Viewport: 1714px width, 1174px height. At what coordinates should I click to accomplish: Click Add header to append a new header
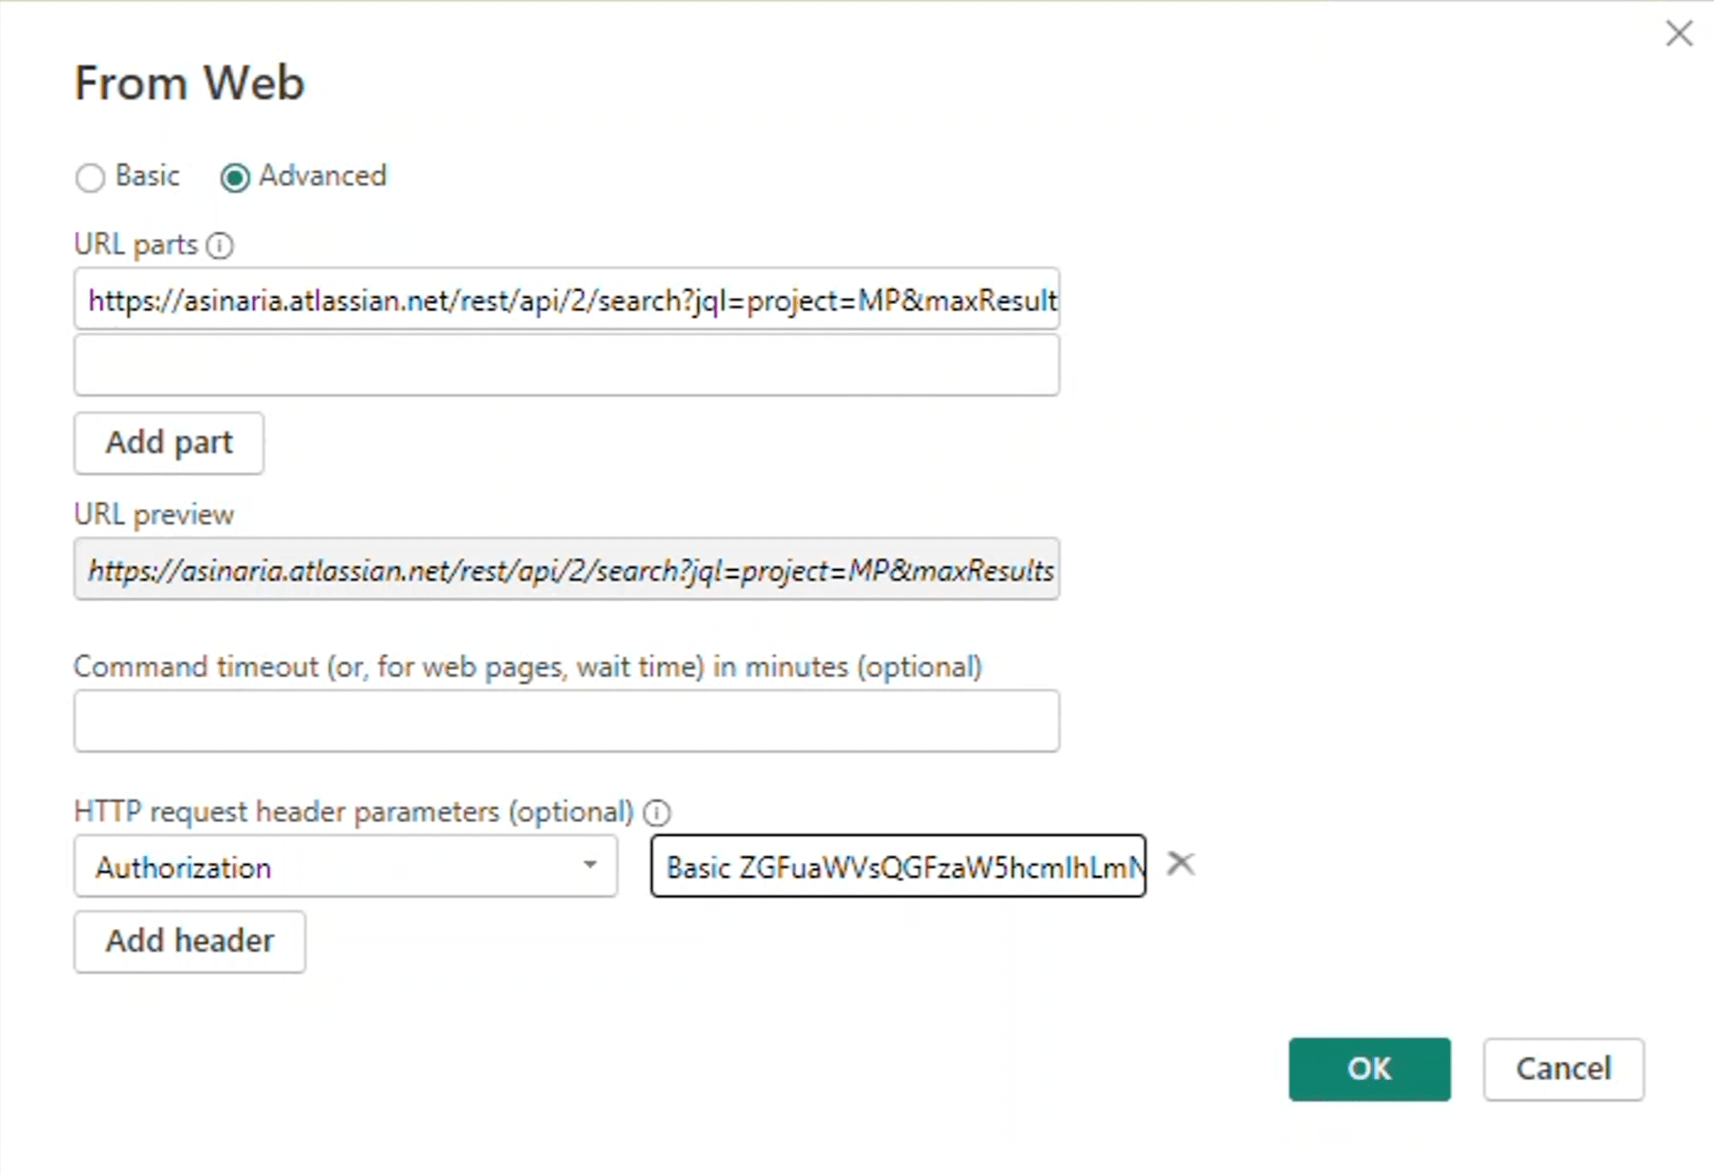click(x=189, y=941)
